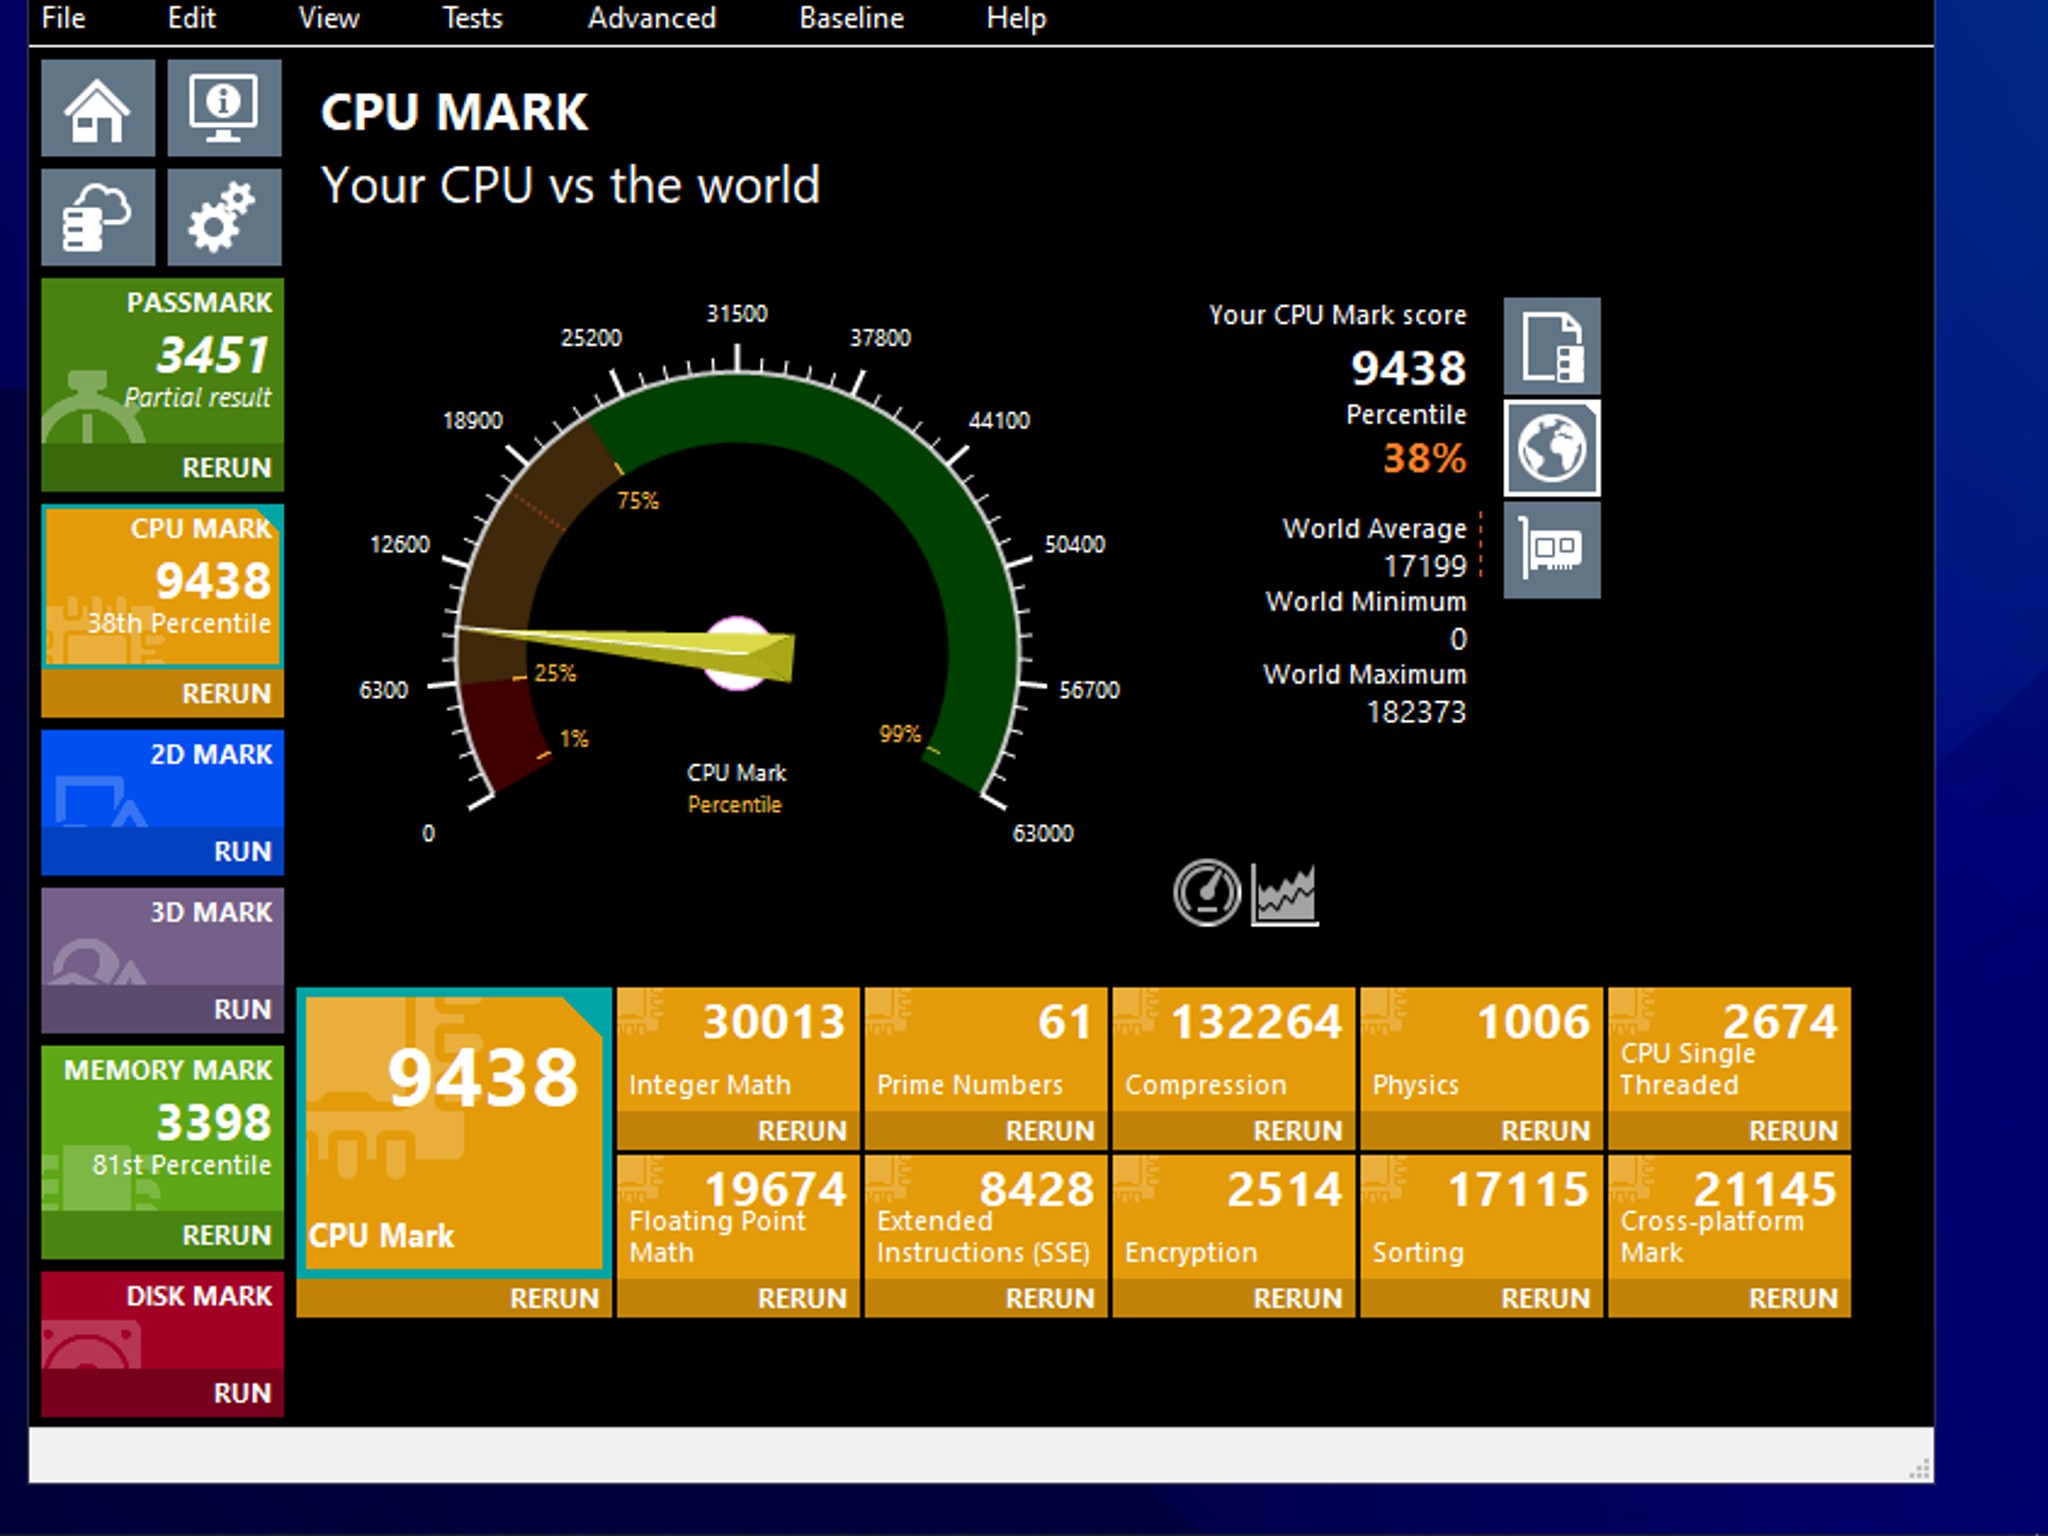Open Preferences with the gear icon
This screenshot has width=2048, height=1536.
tap(224, 217)
